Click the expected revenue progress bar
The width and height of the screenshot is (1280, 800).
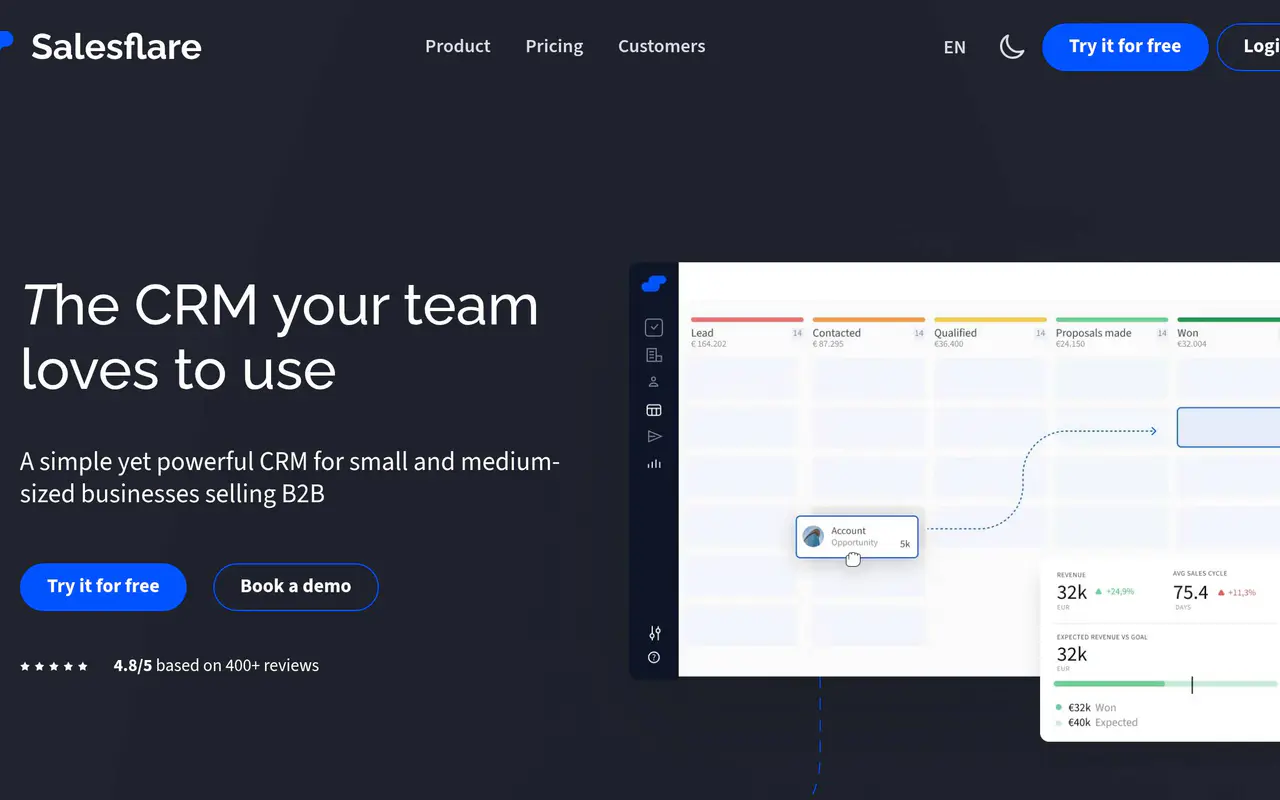pyautogui.click(x=1166, y=684)
